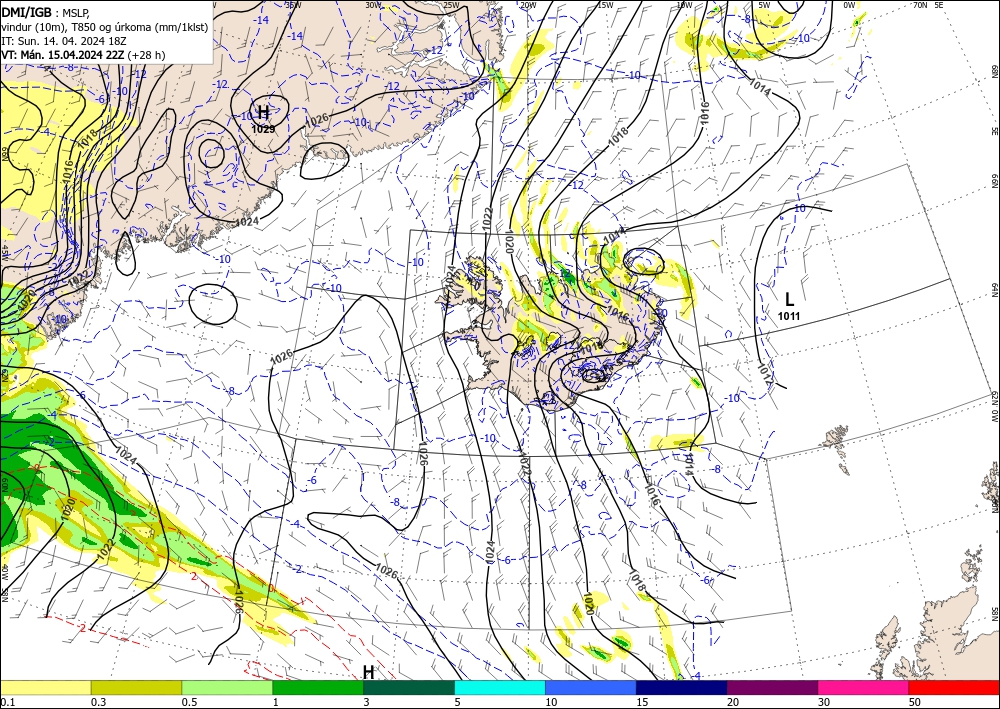
Task: Click the yellow 0.1–0.3 legend swatch
Action: coord(45,687)
